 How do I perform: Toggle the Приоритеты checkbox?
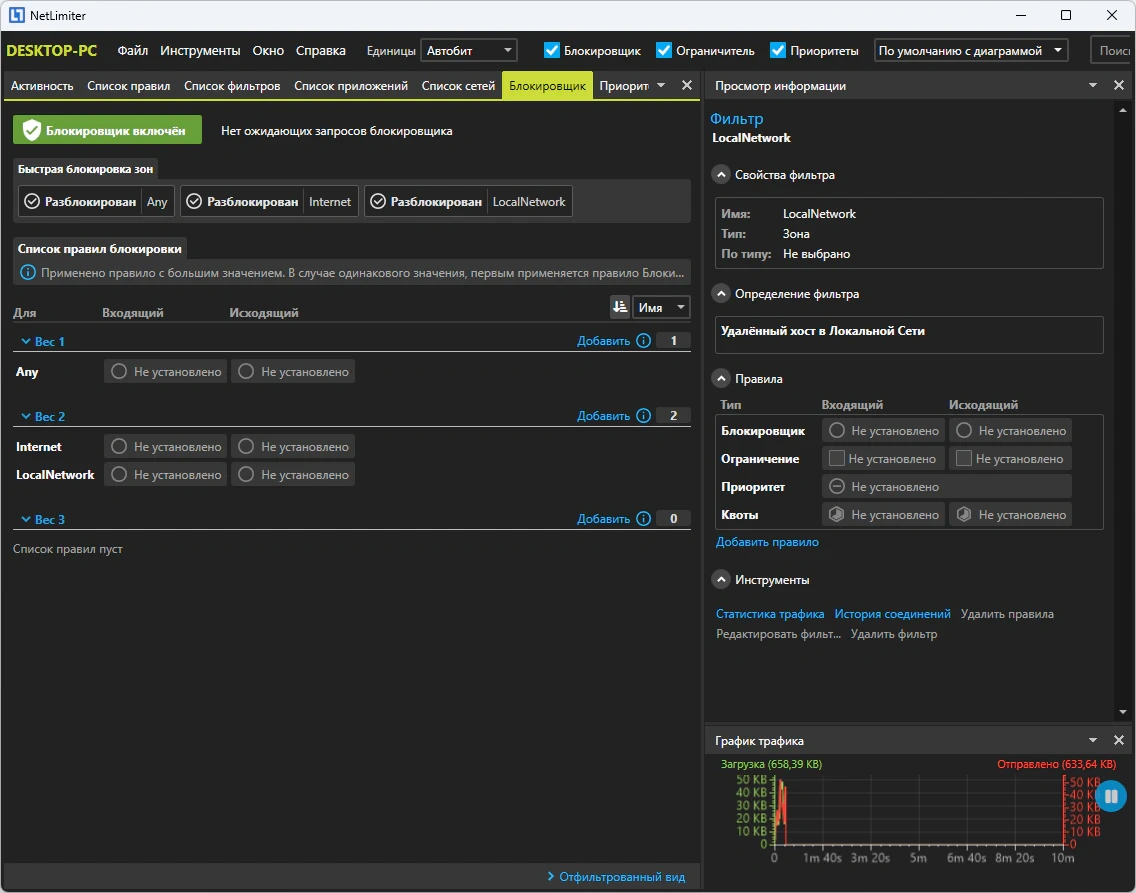tap(778, 50)
